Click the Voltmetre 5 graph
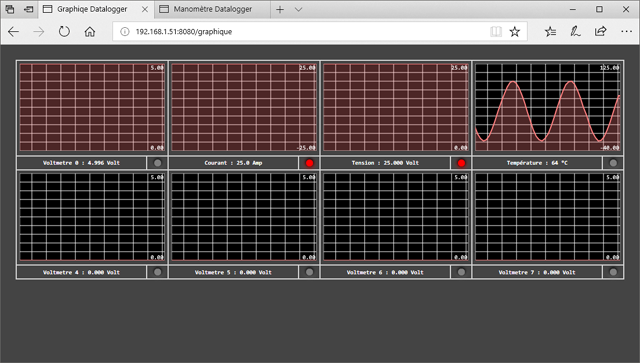This screenshot has width=640, height=363. coord(244,217)
